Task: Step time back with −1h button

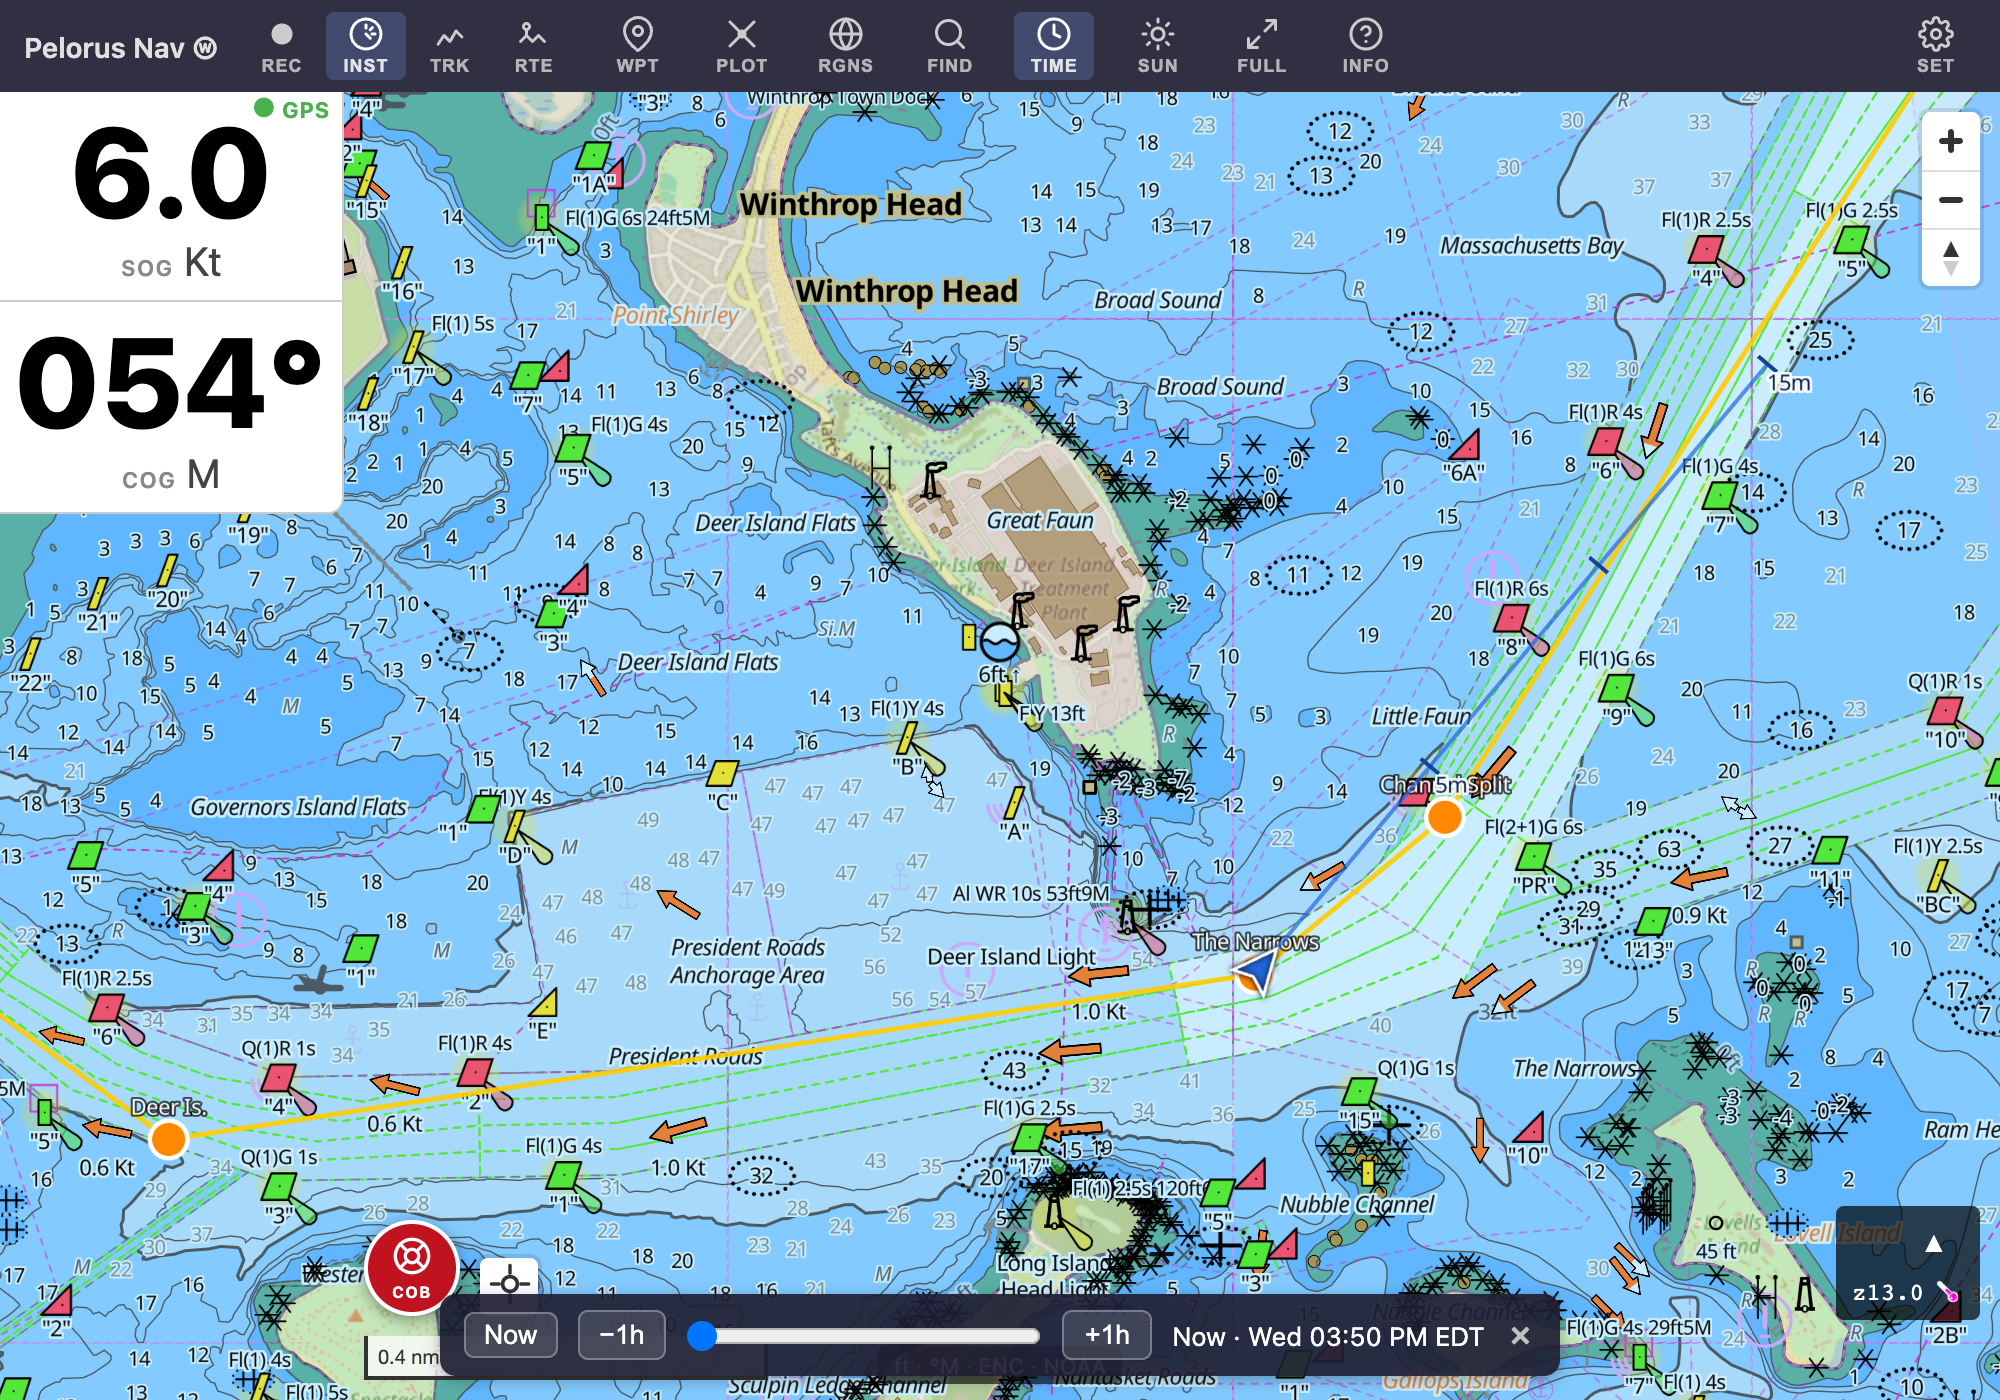Action: (x=621, y=1335)
